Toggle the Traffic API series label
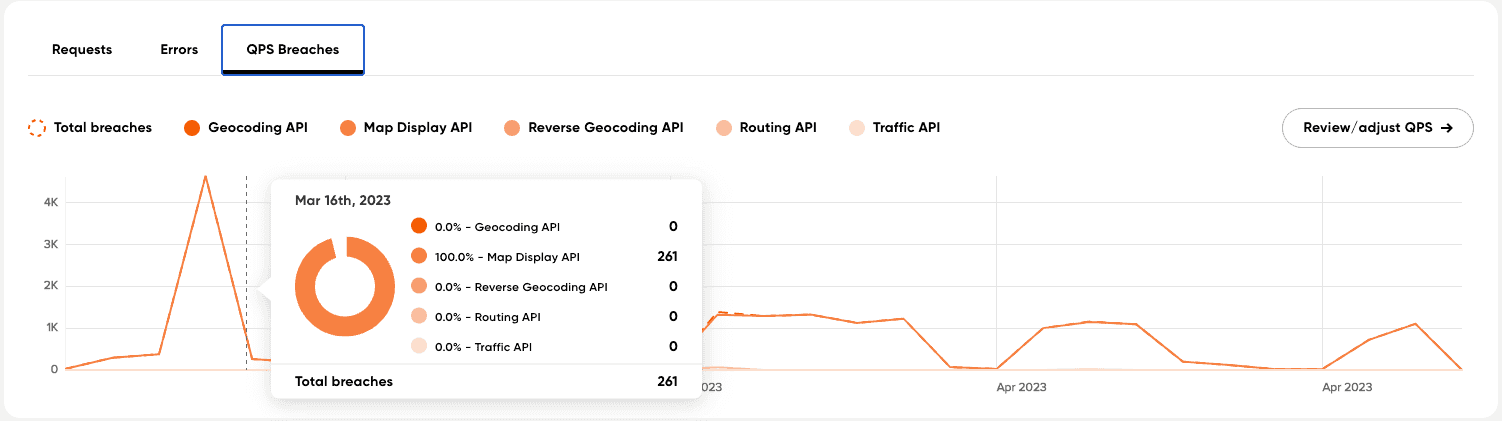Viewport: 1502px width, 421px height. tap(905, 128)
